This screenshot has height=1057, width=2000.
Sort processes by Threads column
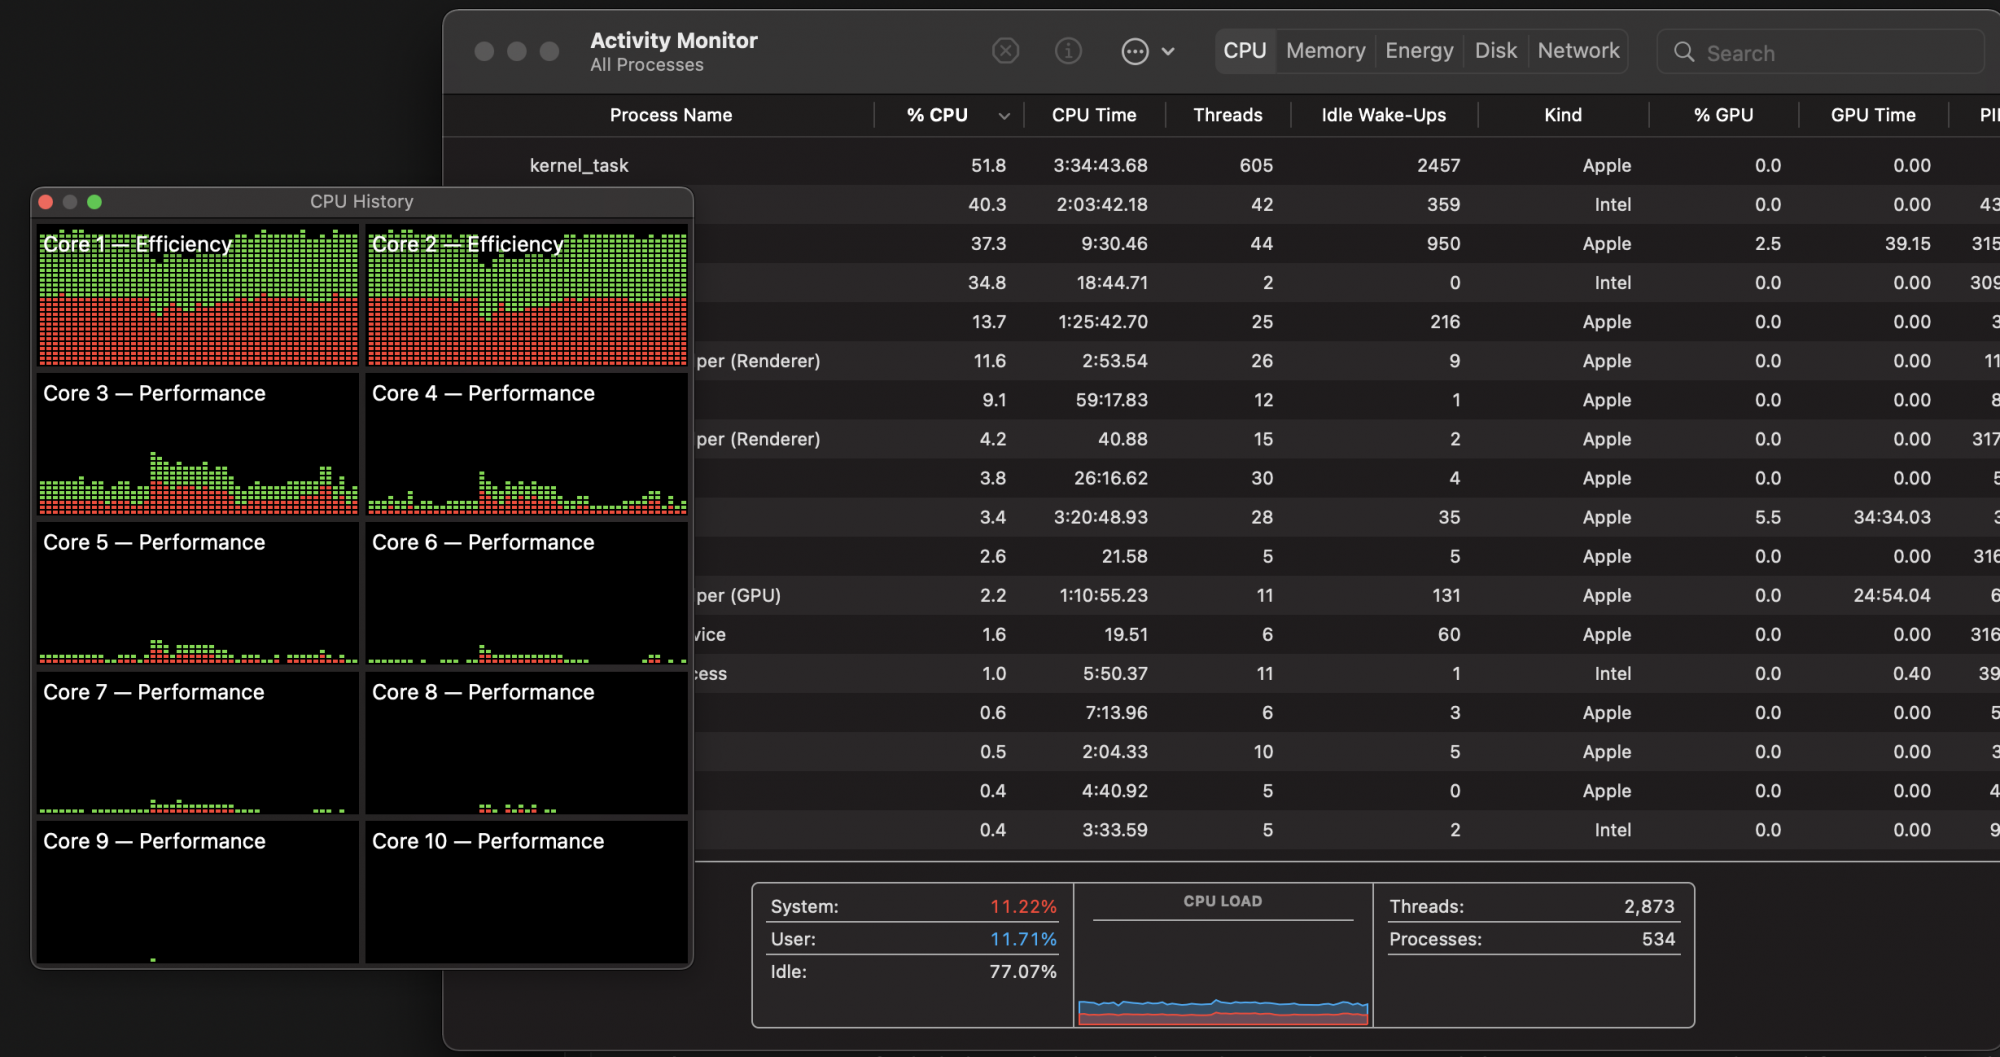pyautogui.click(x=1227, y=115)
